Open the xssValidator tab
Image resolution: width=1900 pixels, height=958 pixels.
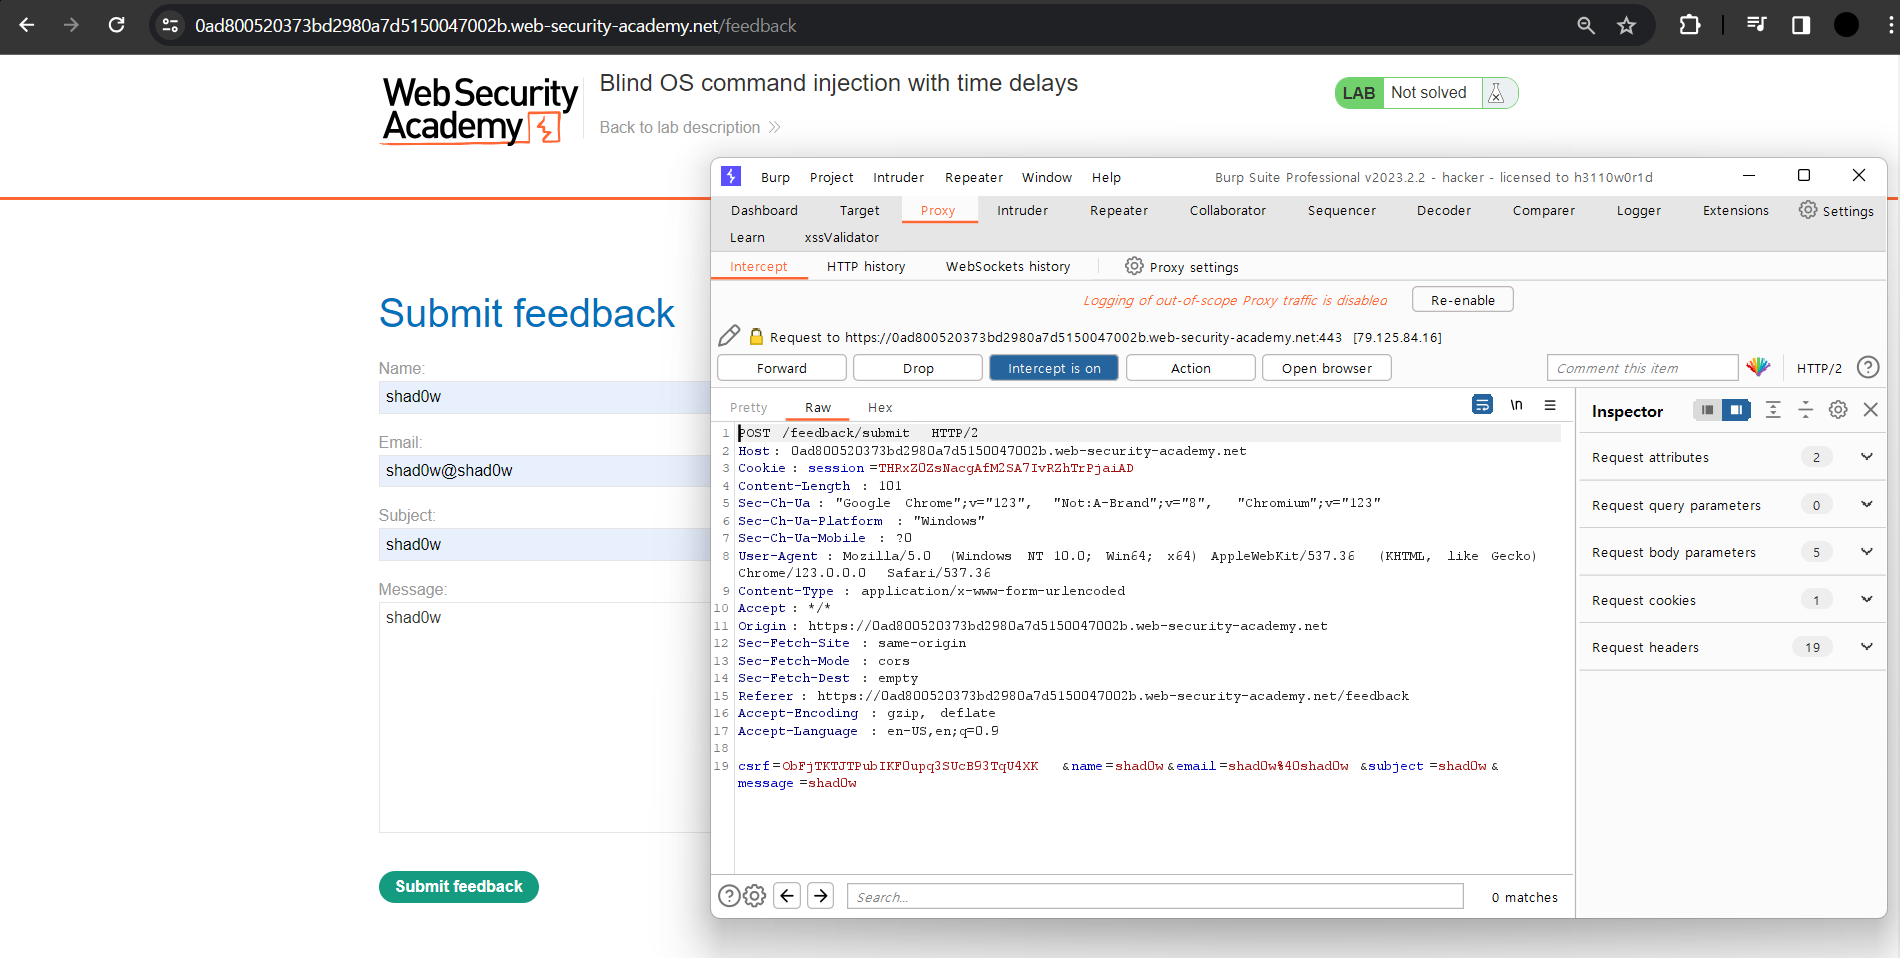tap(841, 237)
